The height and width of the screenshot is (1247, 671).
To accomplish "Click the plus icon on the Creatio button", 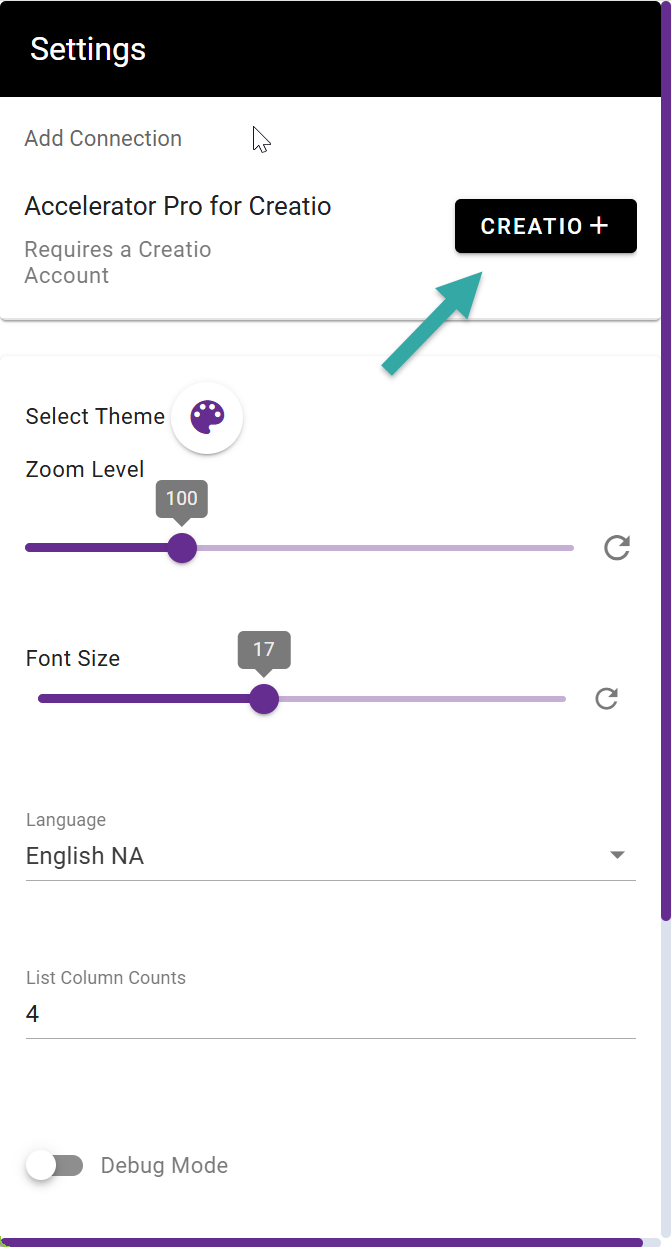I will click(x=599, y=226).
